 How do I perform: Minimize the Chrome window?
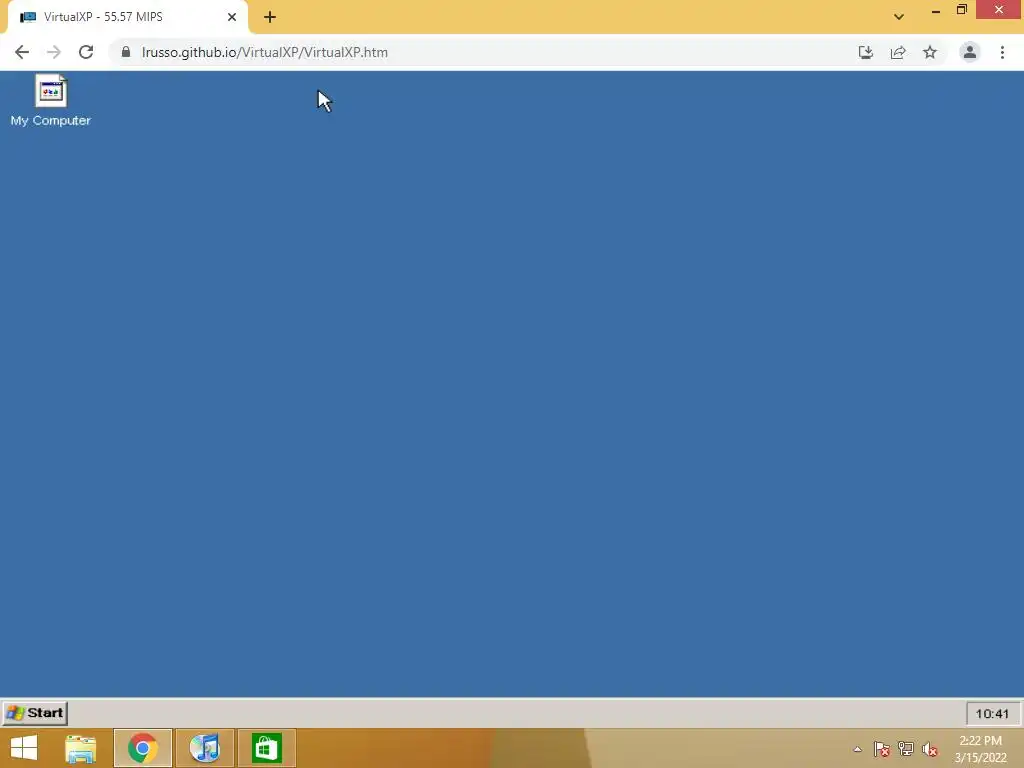[936, 10]
